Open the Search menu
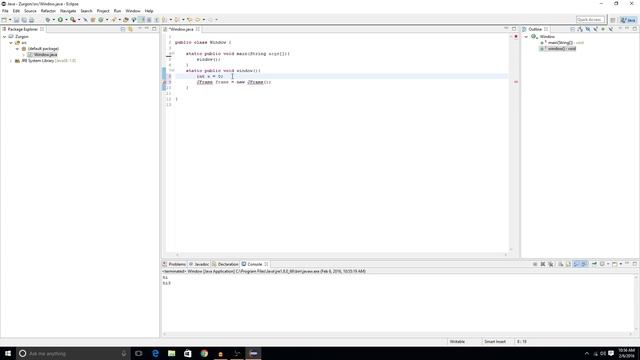This screenshot has height=360, width=640. coord(86,11)
